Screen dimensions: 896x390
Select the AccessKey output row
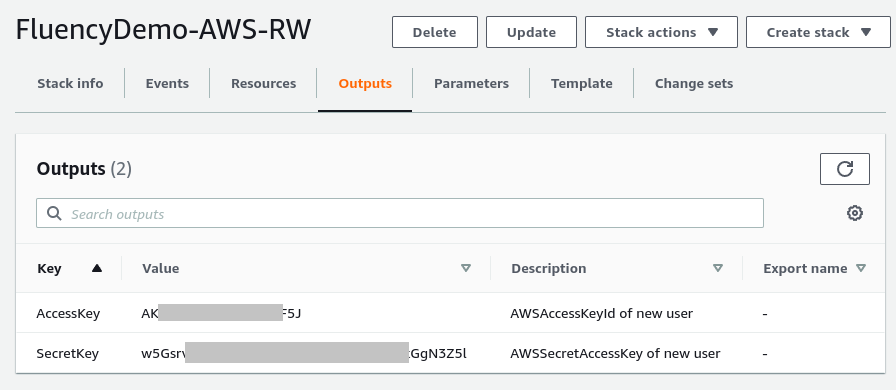pyautogui.click(x=449, y=313)
